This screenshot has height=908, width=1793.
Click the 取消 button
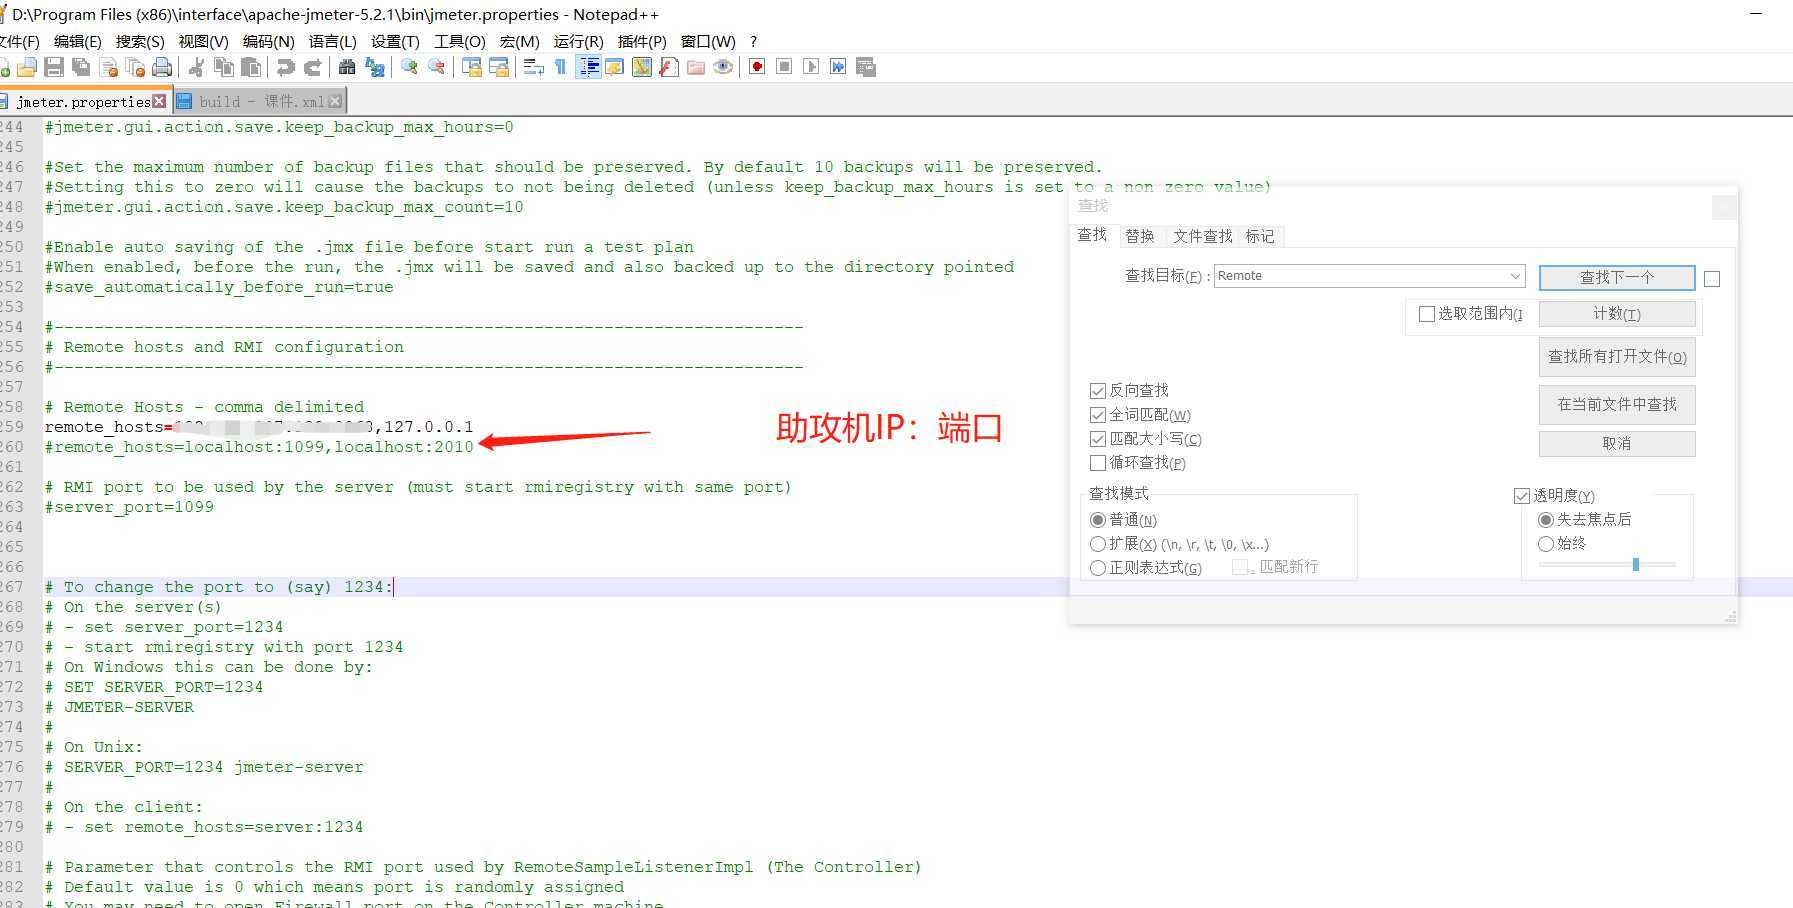coord(1617,443)
